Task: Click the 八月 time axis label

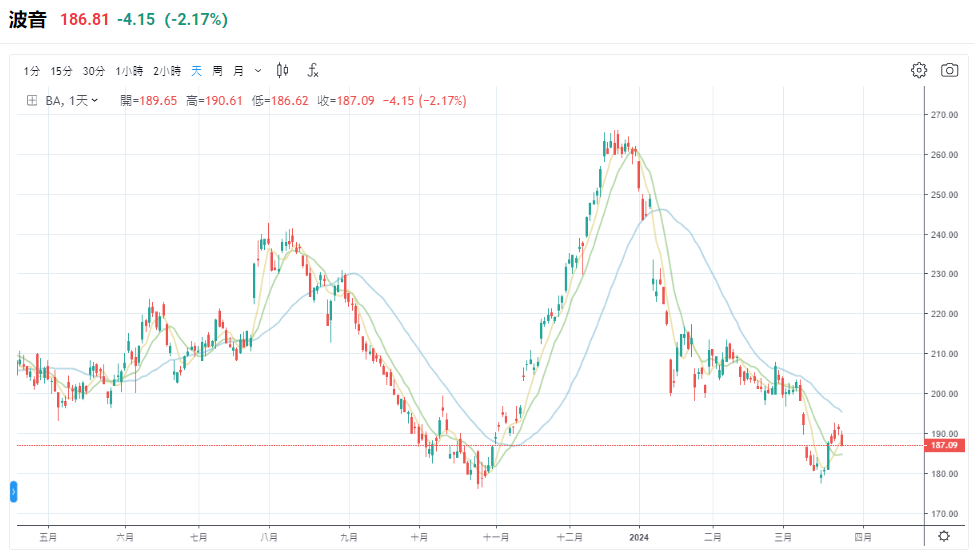Action: 269,537
